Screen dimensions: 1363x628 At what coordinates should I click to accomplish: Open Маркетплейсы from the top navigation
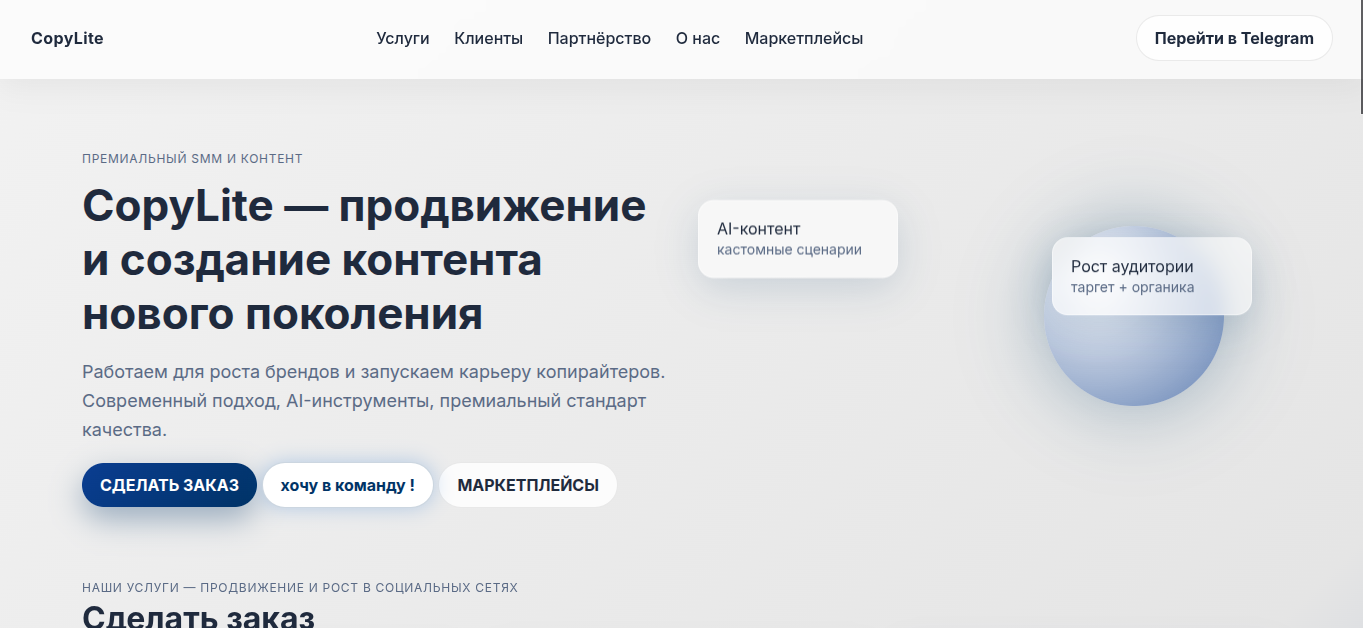pyautogui.click(x=803, y=38)
